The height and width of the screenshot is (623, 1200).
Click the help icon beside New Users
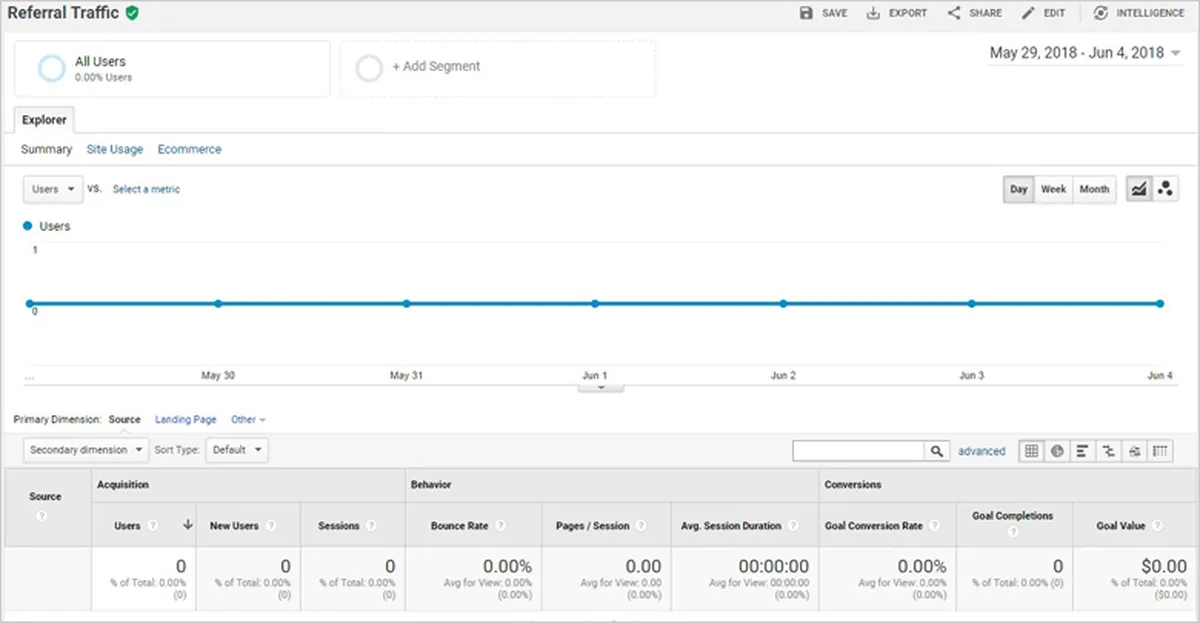coord(270,525)
